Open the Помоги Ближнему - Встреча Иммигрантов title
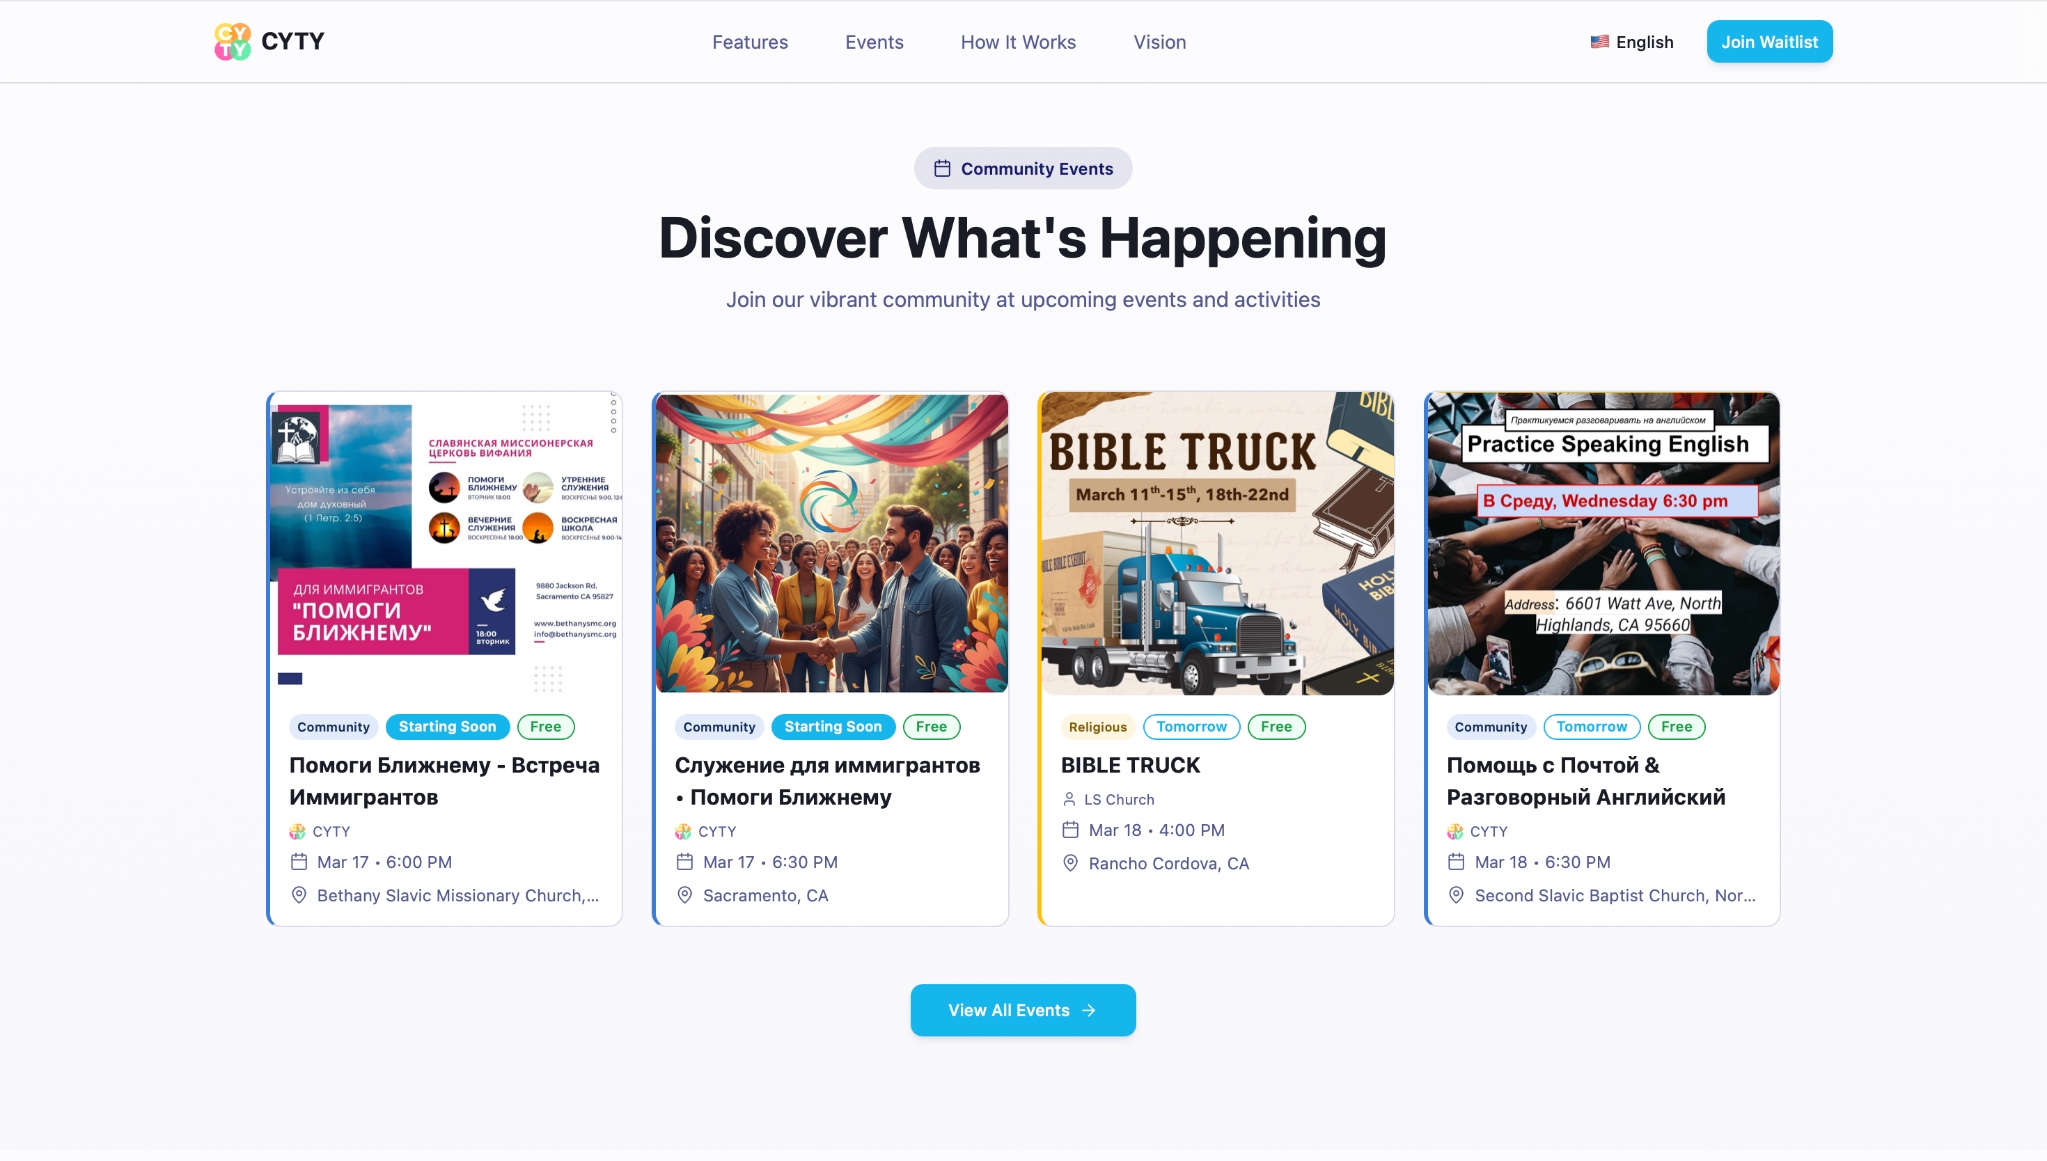The width and height of the screenshot is (2047, 1161). tap(445, 781)
